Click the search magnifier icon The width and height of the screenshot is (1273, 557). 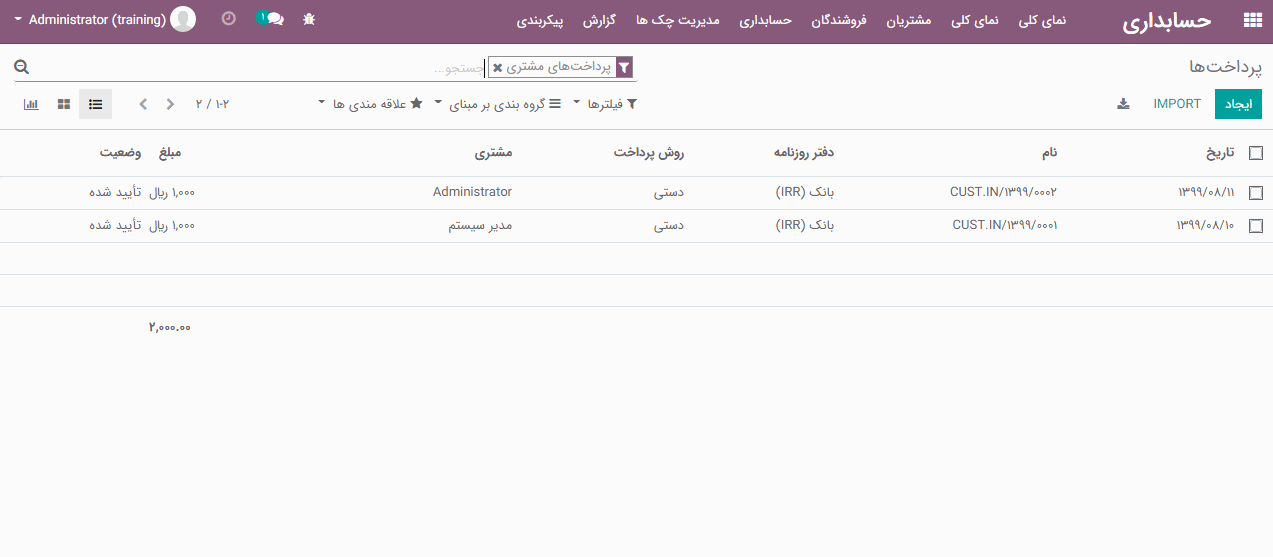tap(21, 67)
